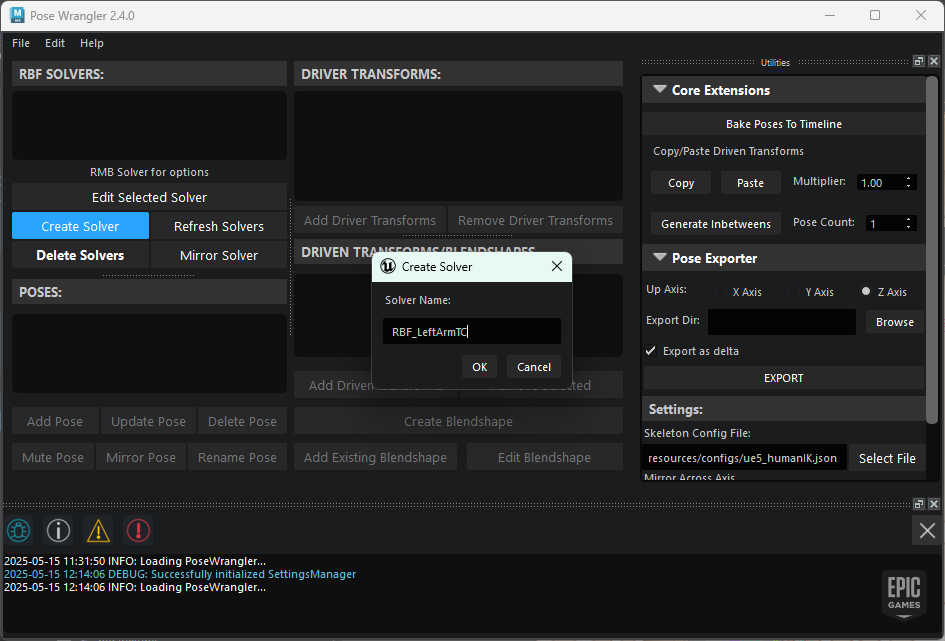Close the Utilities dock panel

tap(934, 61)
